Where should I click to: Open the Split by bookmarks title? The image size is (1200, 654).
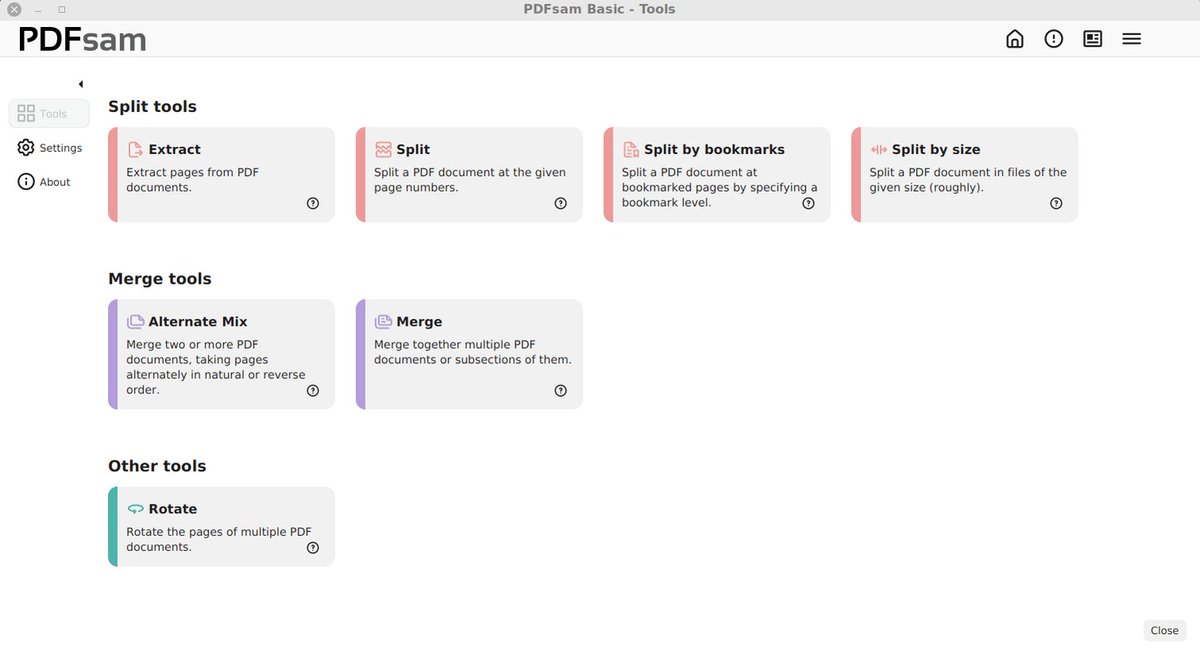[x=714, y=150]
